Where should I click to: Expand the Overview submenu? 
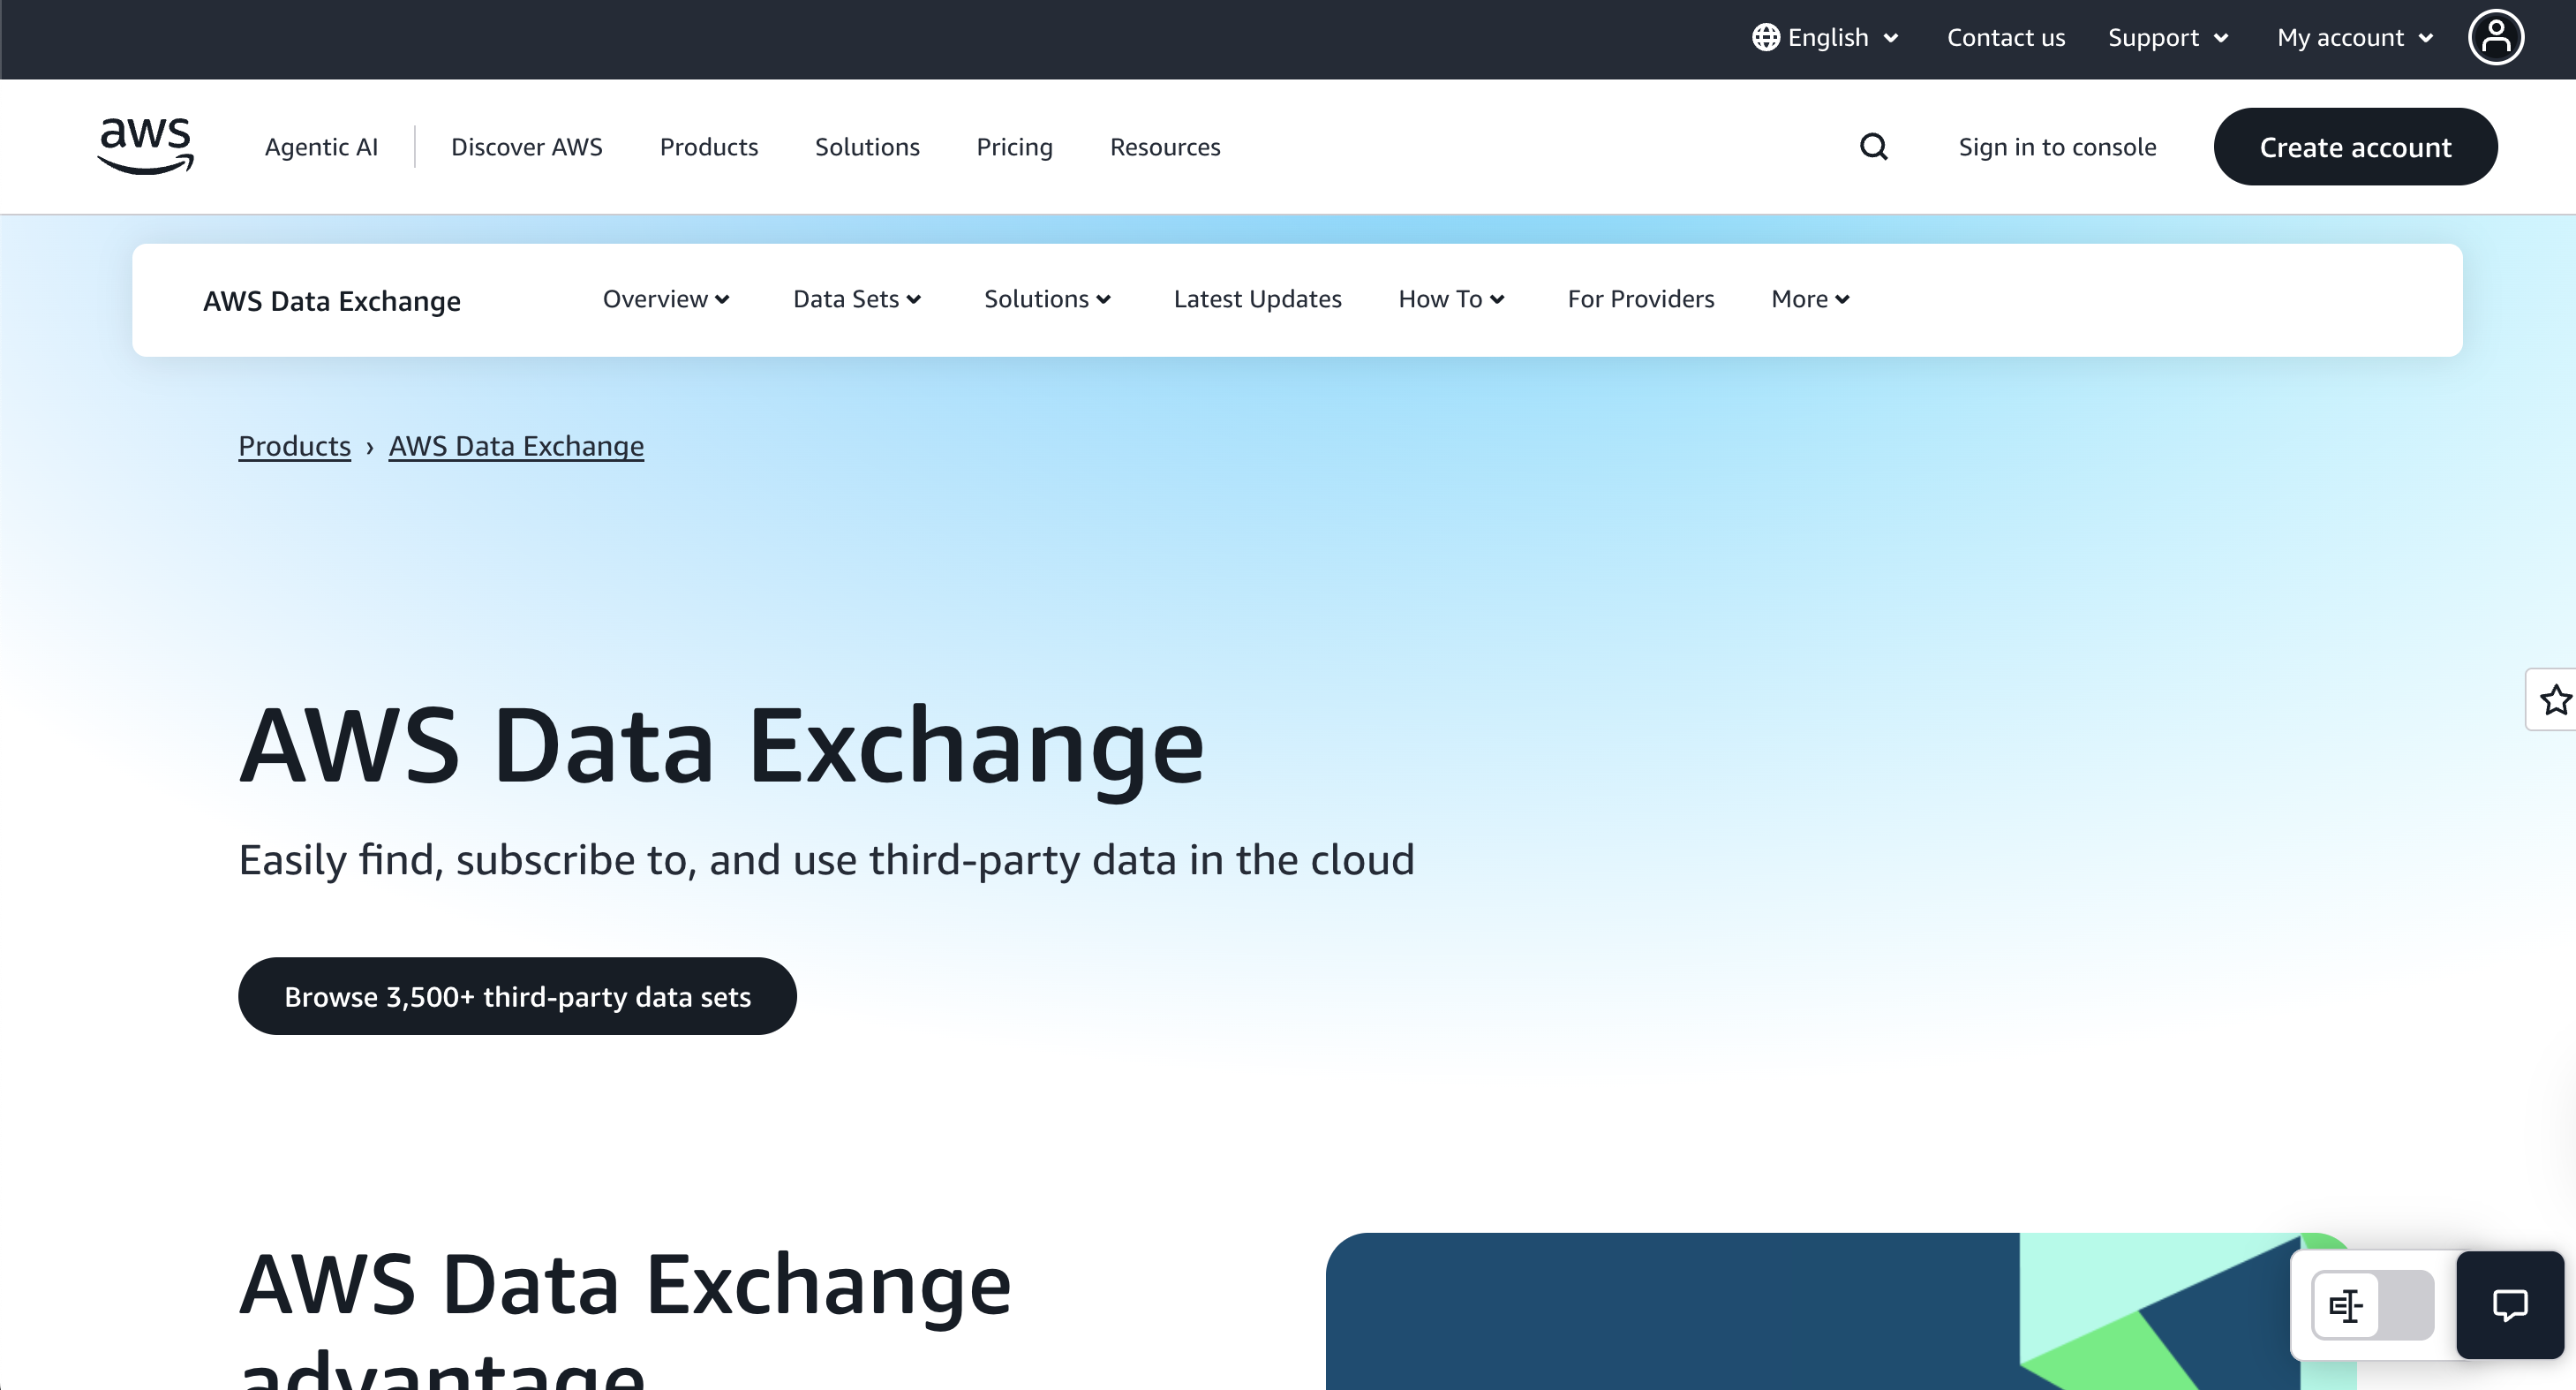(x=666, y=299)
